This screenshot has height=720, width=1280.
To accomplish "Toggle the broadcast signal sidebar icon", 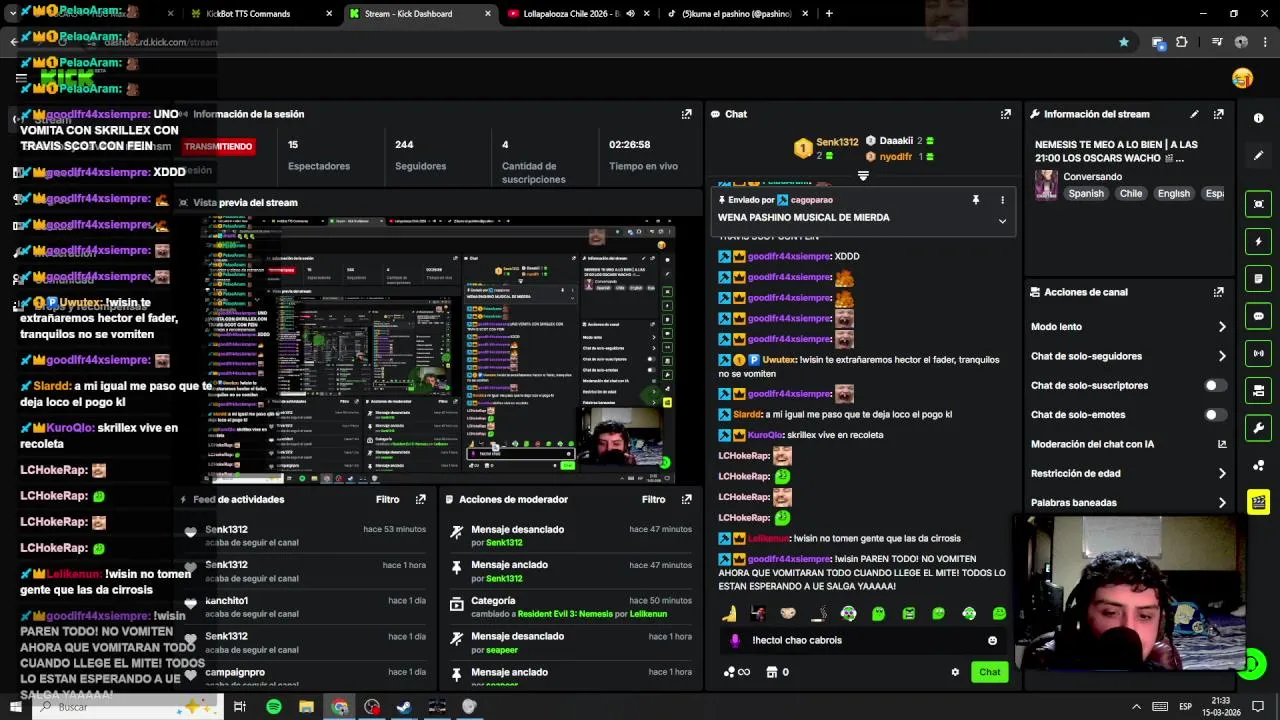I will point(1258,353).
